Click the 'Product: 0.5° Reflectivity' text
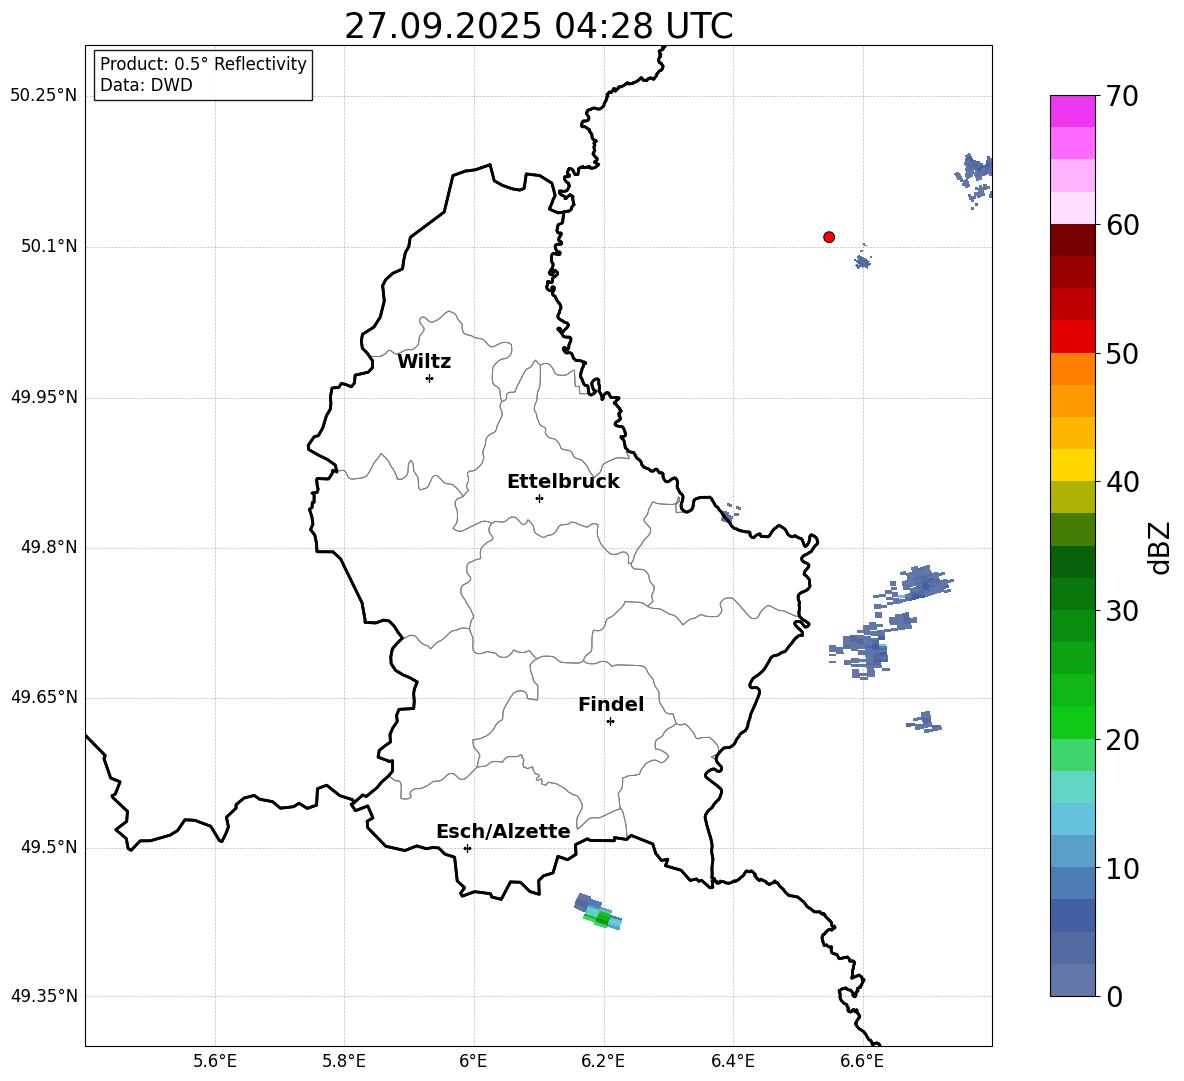This screenshot has width=1184, height=1081. [203, 63]
